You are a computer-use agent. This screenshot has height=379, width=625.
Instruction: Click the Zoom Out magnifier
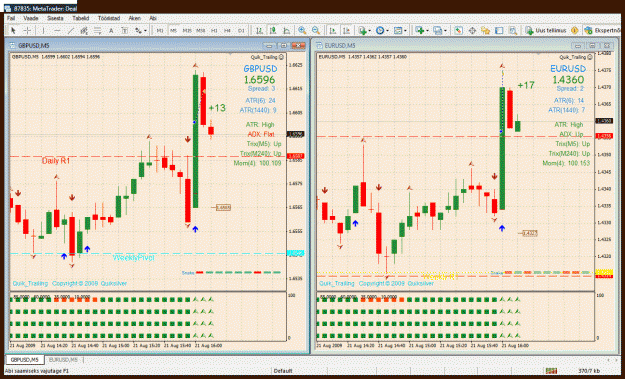pyautogui.click(x=316, y=31)
